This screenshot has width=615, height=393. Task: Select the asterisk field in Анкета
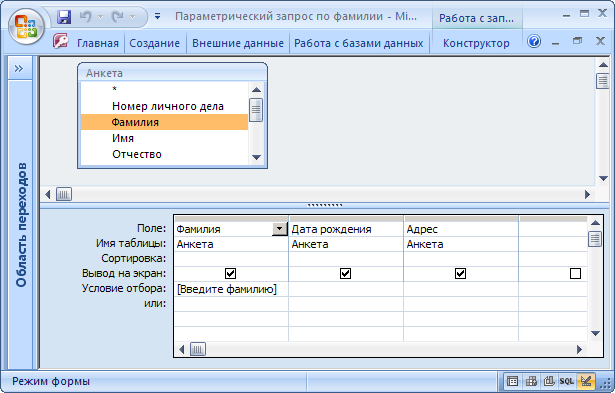(164, 89)
